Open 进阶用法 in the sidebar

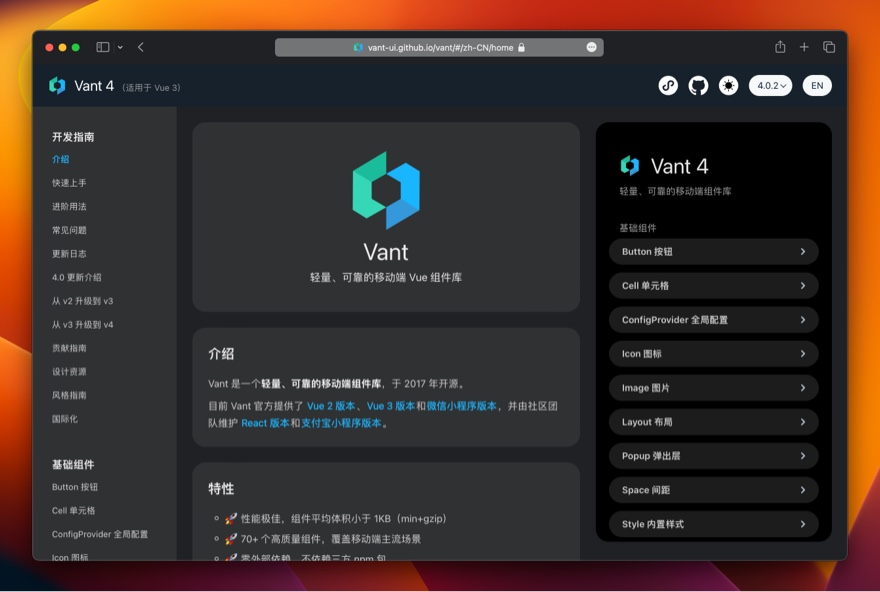(x=69, y=206)
